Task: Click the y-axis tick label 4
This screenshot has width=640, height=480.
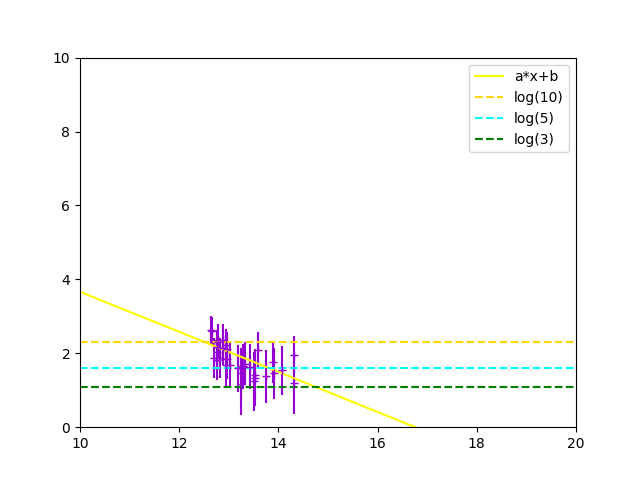Action: [67, 280]
